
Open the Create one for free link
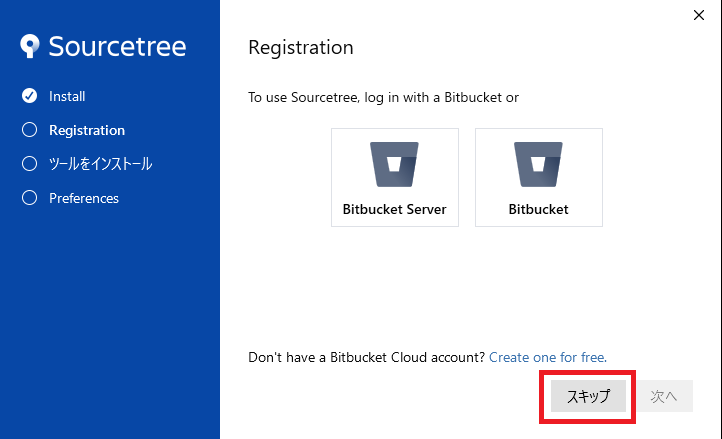548,357
